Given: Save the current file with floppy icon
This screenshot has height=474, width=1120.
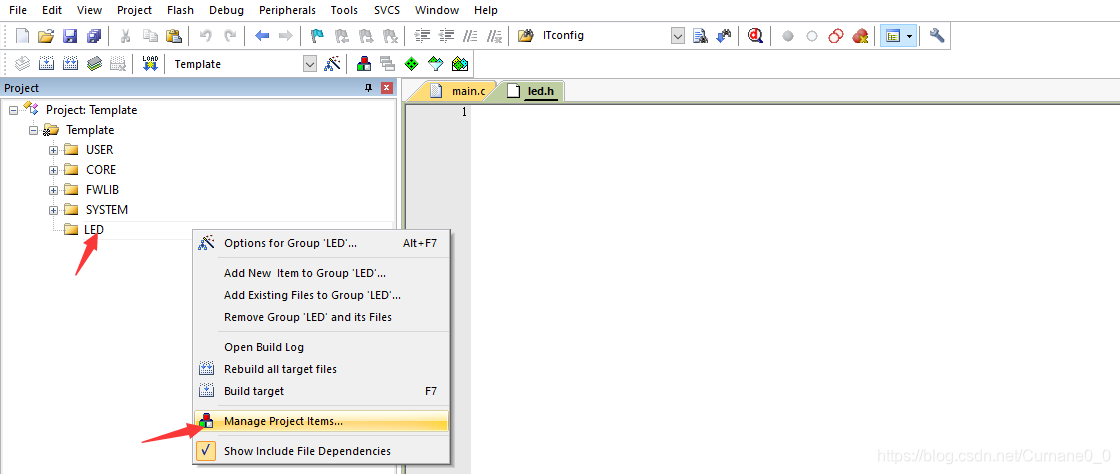Looking at the screenshot, I should 70,36.
